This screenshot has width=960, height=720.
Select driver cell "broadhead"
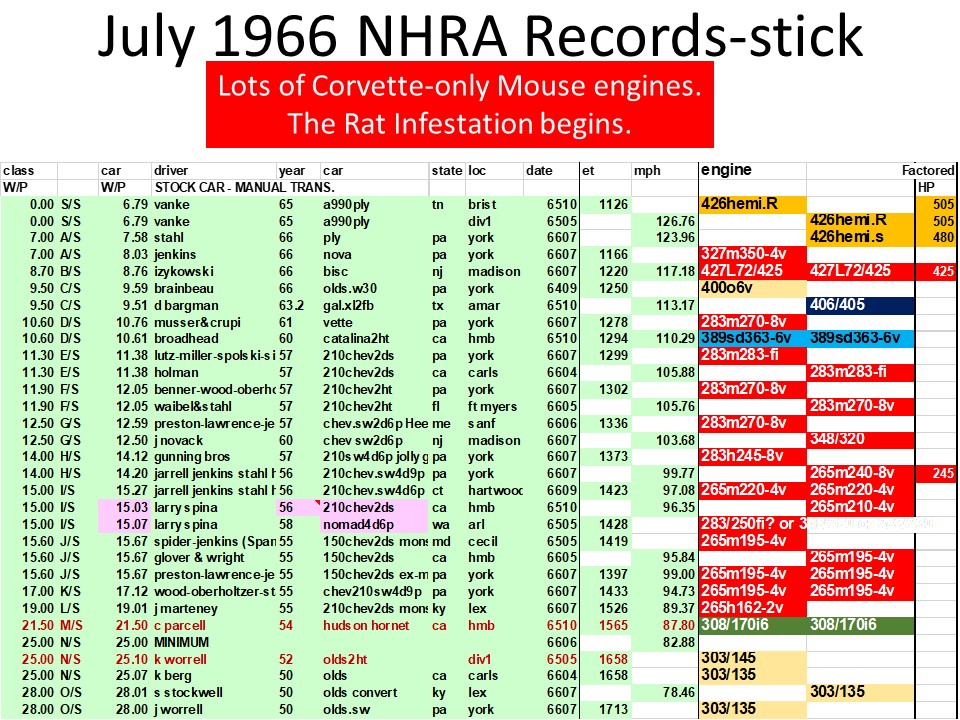point(186,339)
